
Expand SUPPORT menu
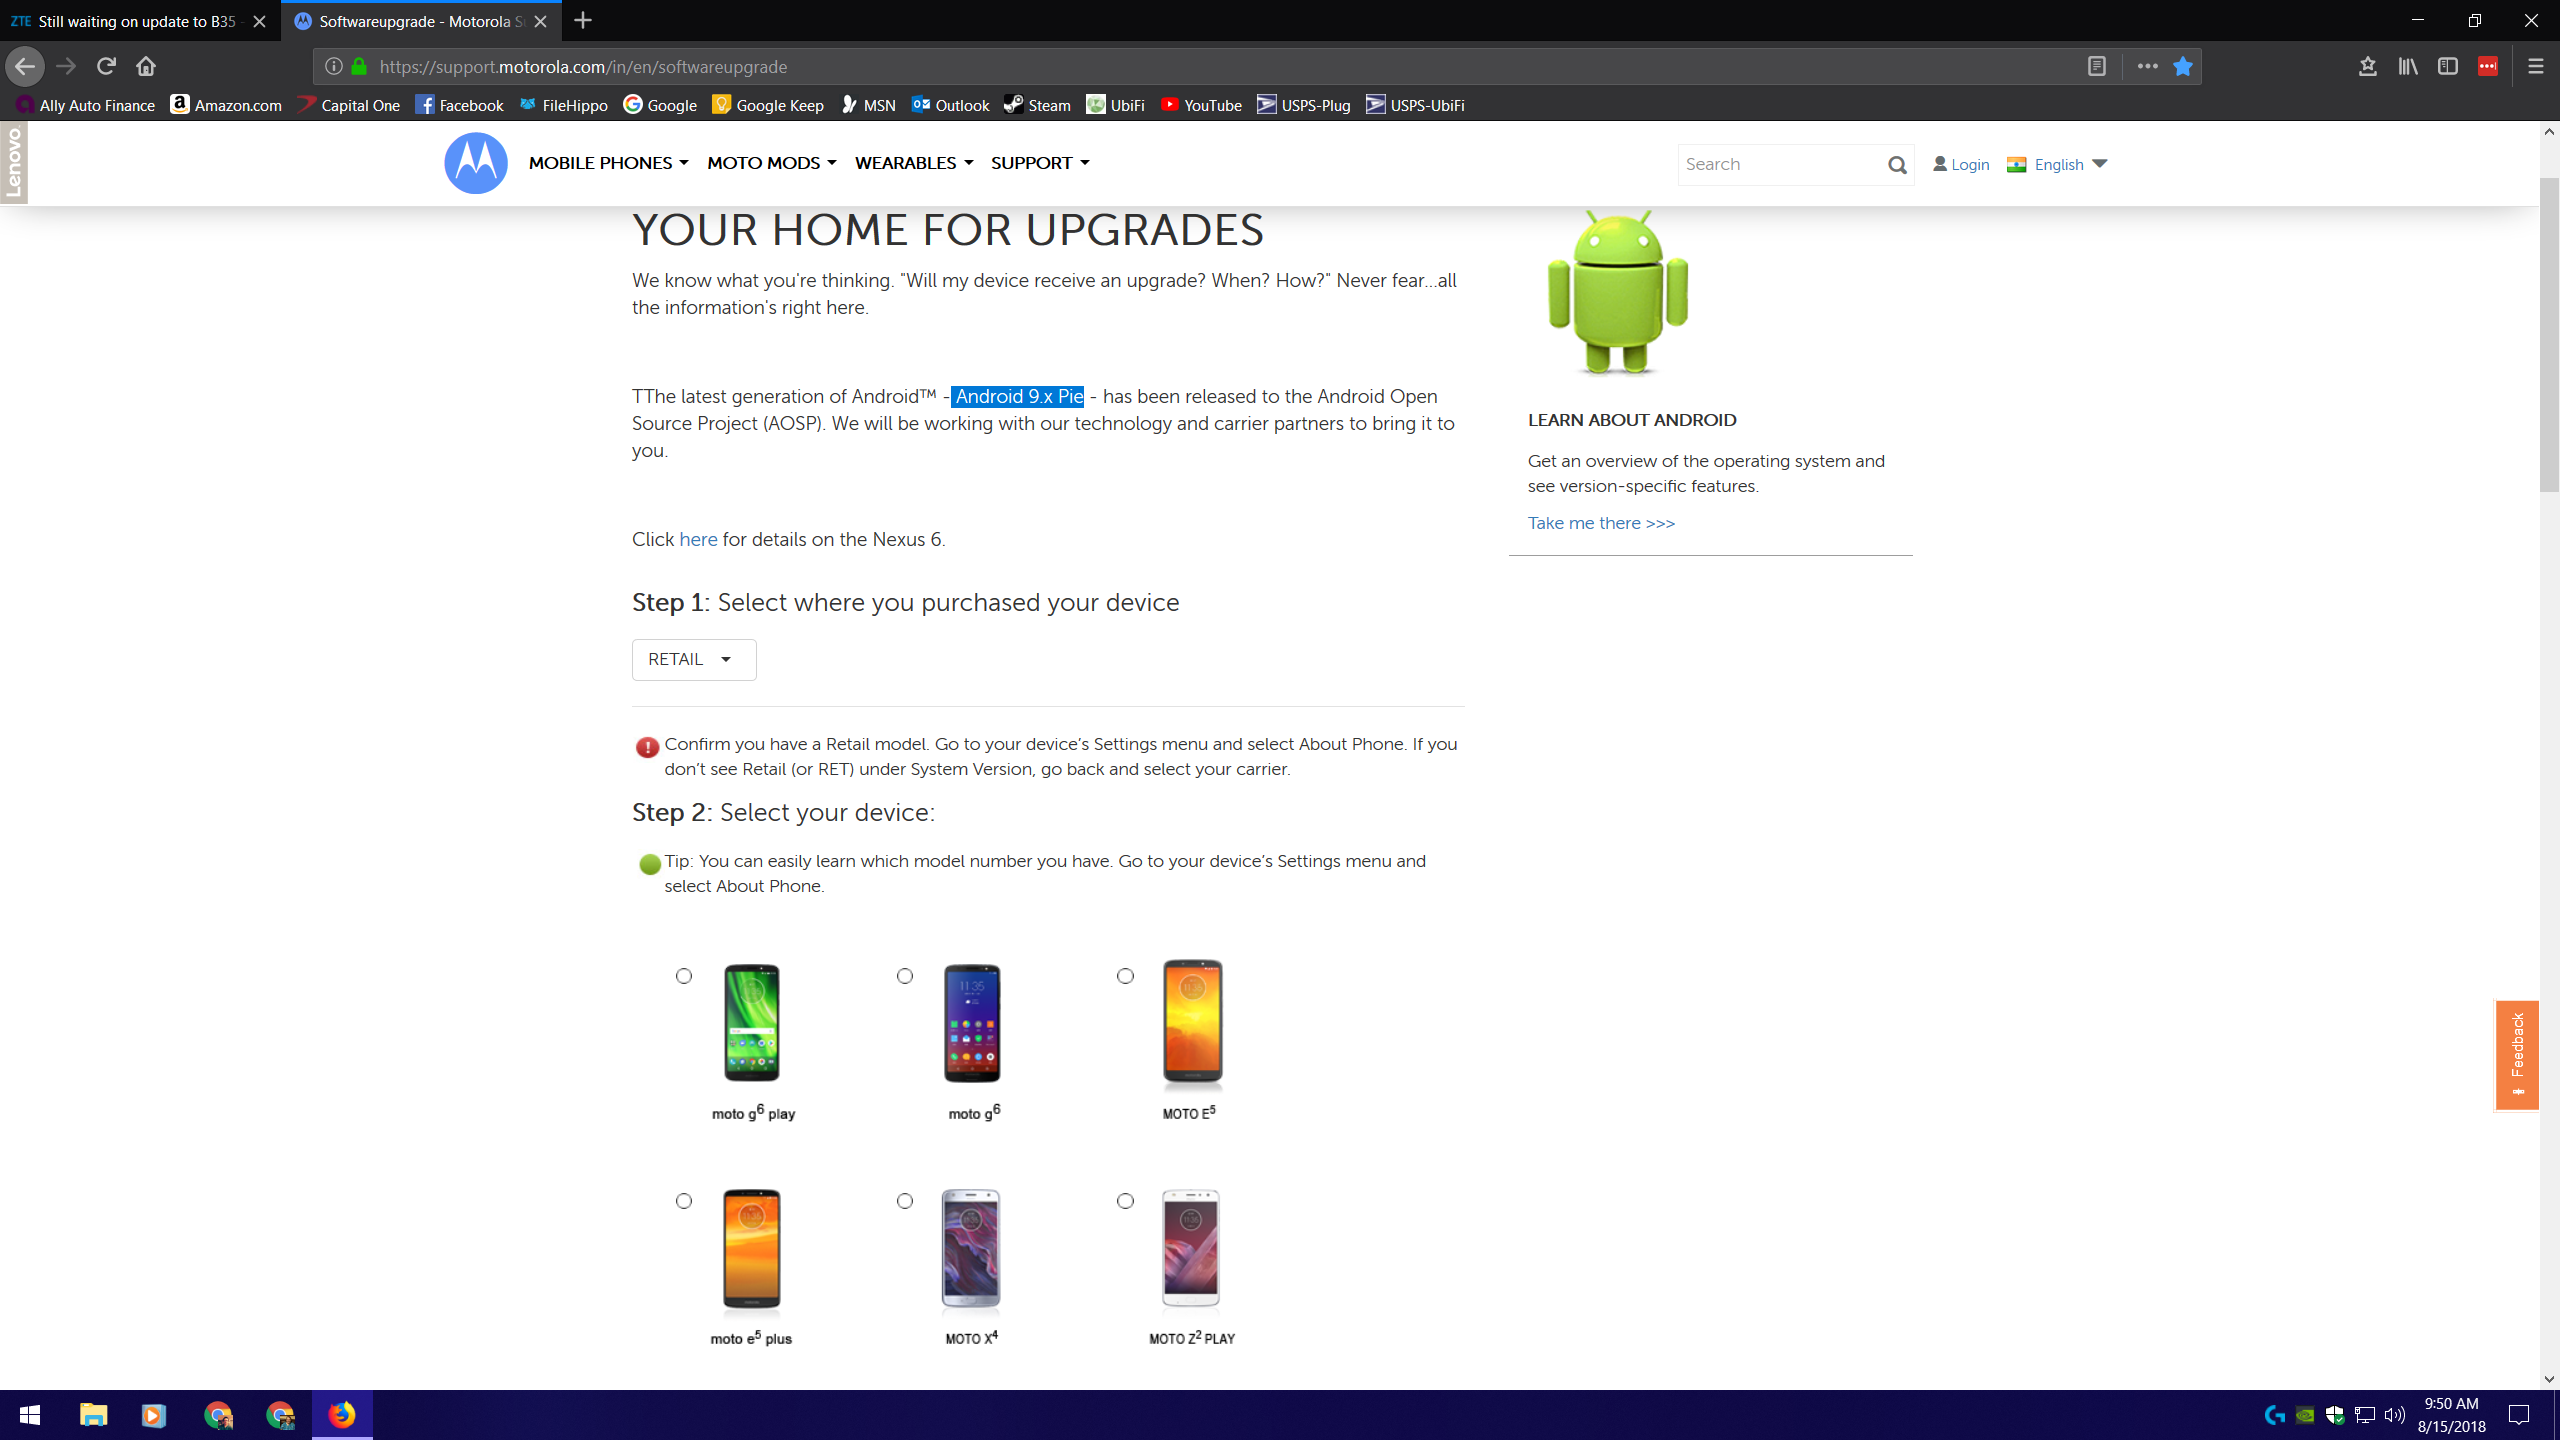tap(1040, 163)
